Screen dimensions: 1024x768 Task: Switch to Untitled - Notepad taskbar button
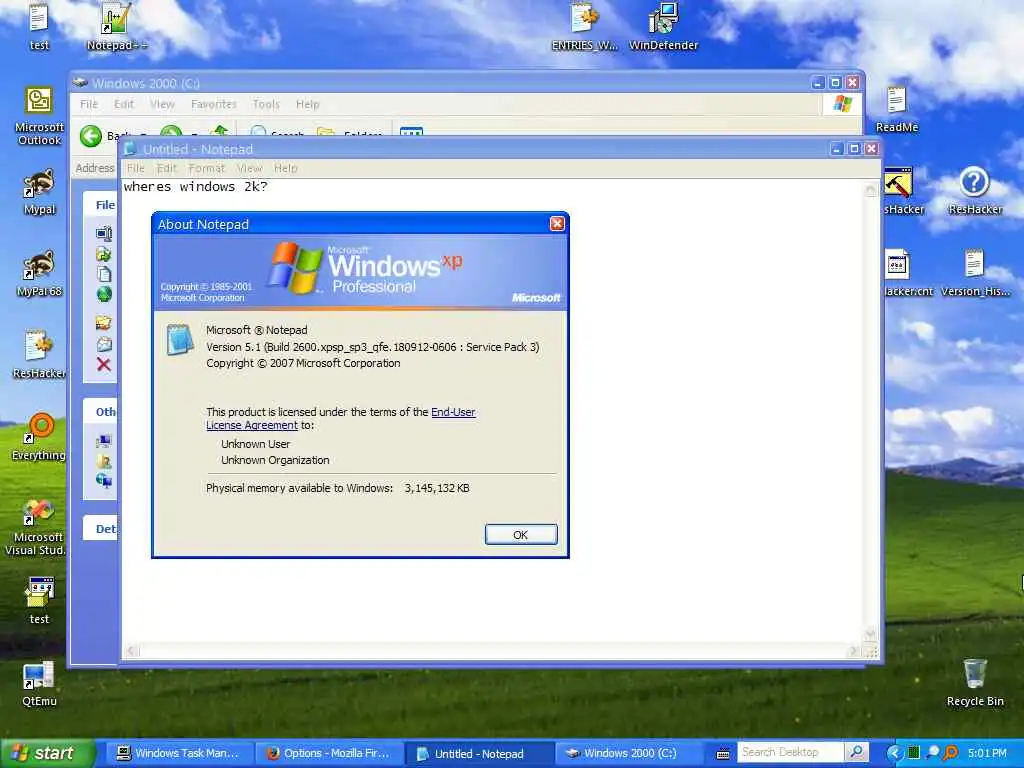pyautogui.click(x=479, y=753)
